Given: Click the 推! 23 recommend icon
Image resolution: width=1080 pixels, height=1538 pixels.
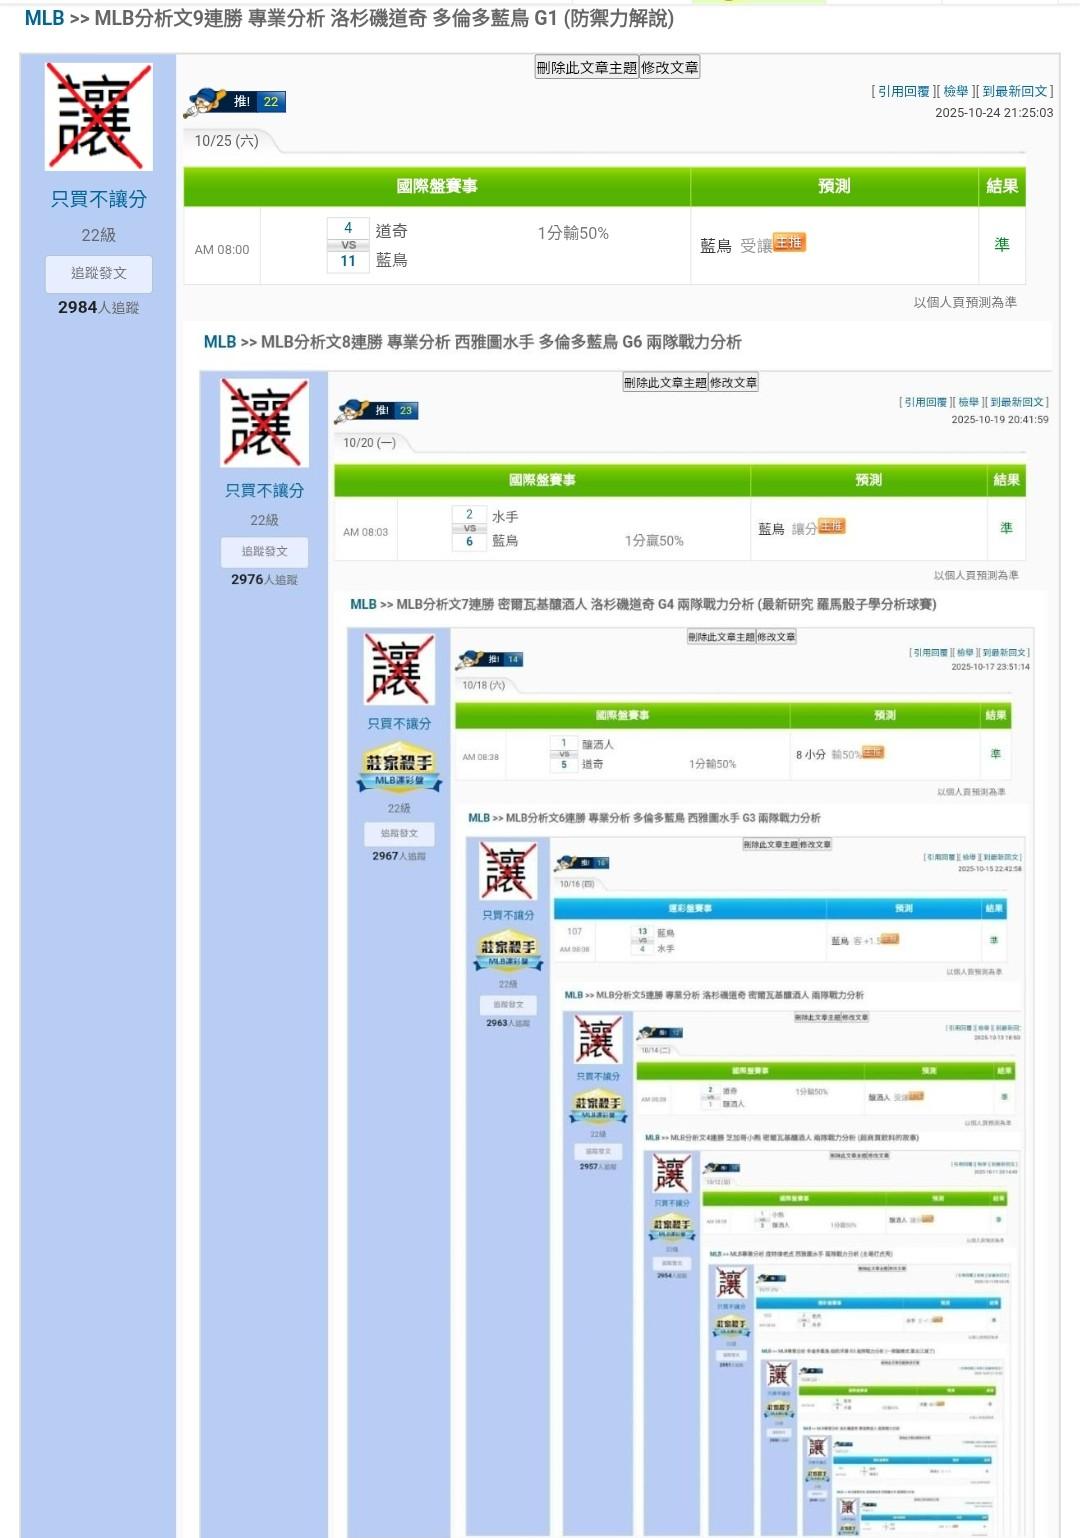Looking at the screenshot, I should (377, 411).
